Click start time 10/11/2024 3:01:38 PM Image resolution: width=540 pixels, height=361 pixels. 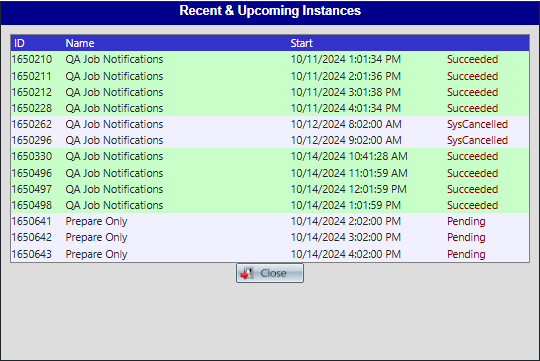(346, 92)
